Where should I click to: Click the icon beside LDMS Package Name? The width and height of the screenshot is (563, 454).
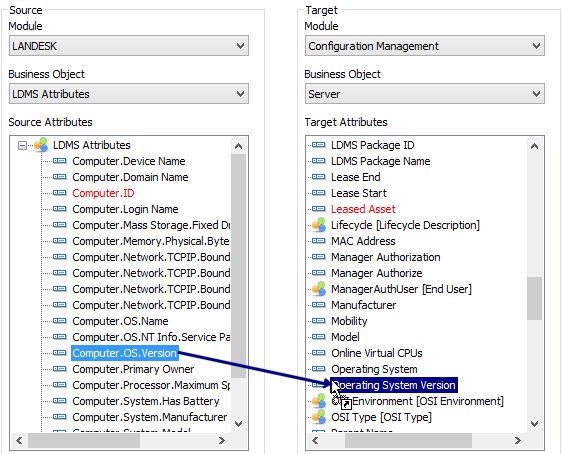(x=318, y=161)
